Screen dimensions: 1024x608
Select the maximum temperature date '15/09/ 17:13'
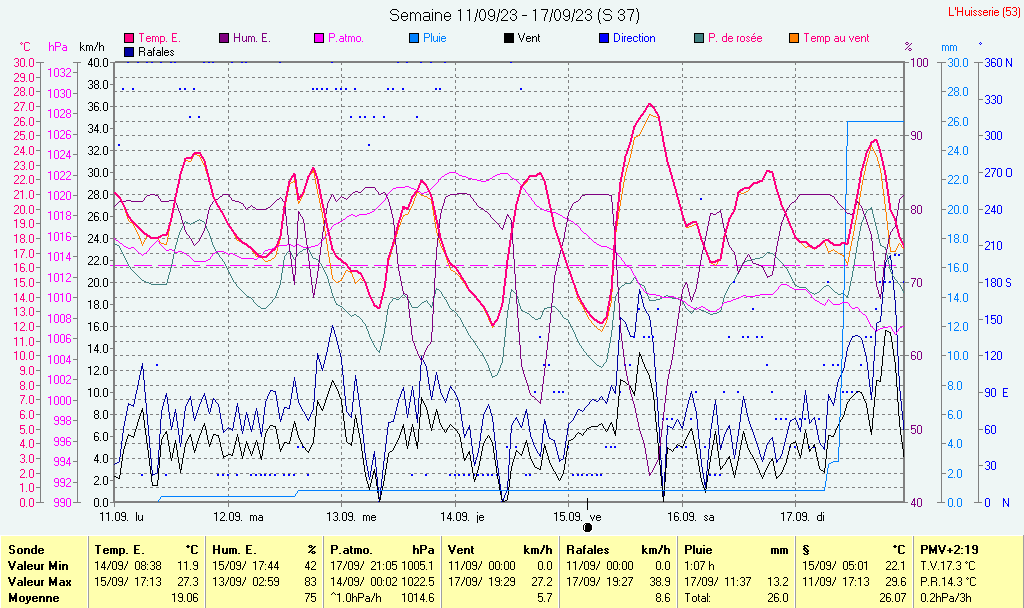click(128, 582)
